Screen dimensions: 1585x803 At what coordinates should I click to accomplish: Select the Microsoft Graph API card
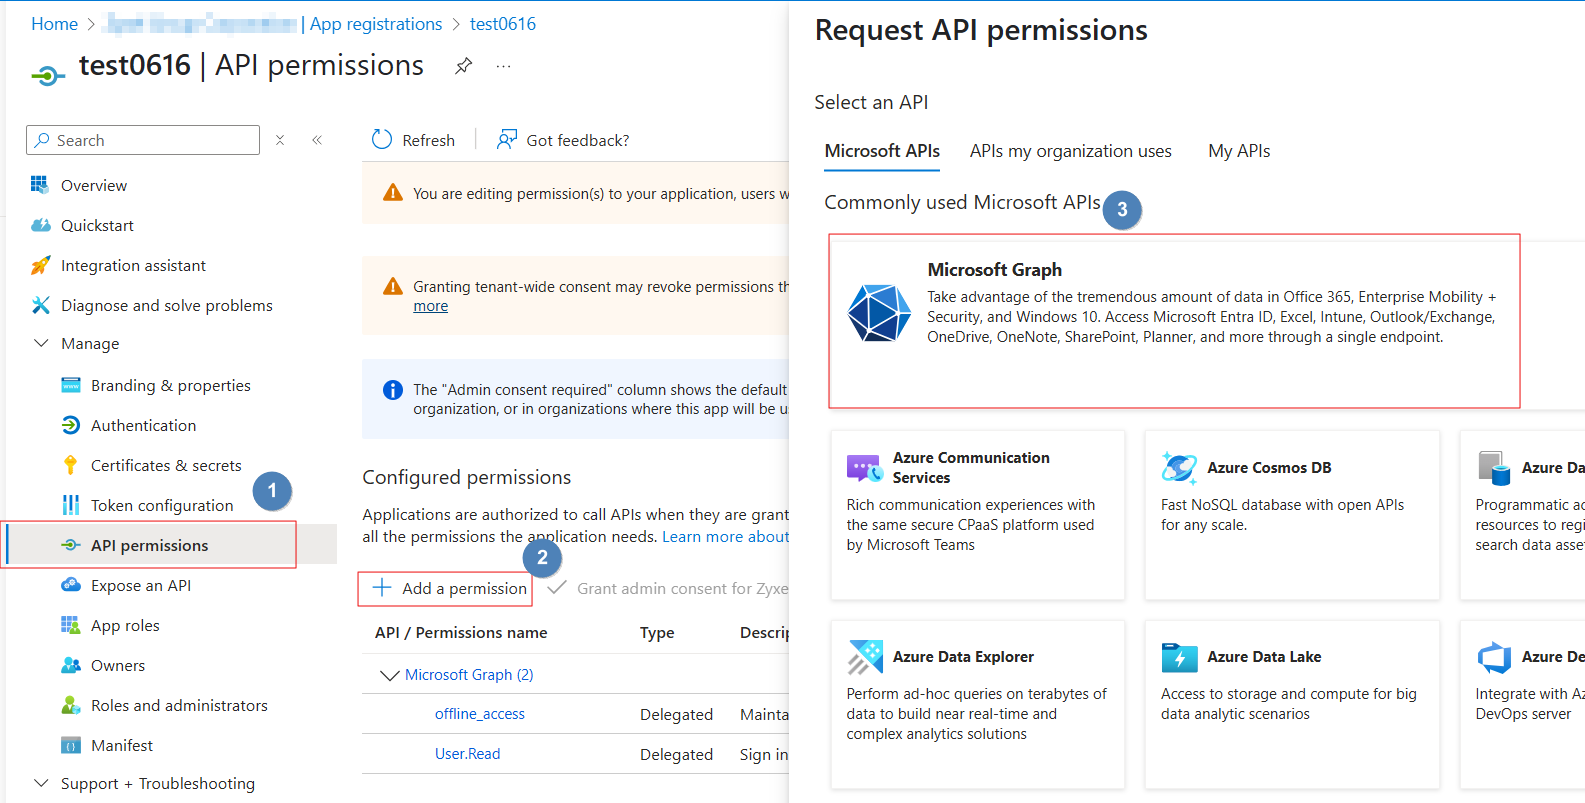click(1175, 322)
